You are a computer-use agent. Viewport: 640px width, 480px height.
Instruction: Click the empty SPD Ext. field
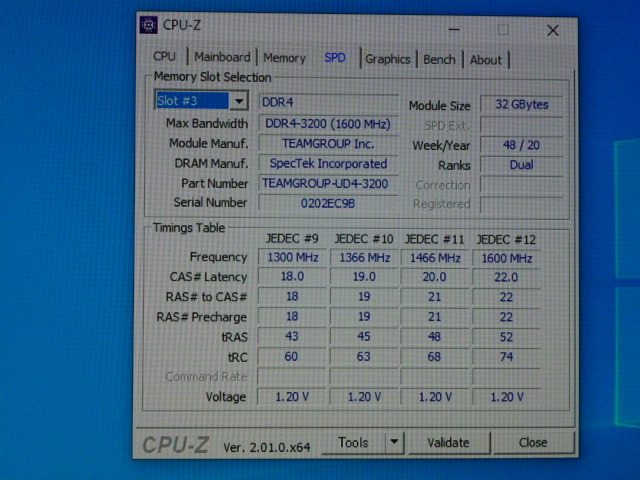click(522, 125)
